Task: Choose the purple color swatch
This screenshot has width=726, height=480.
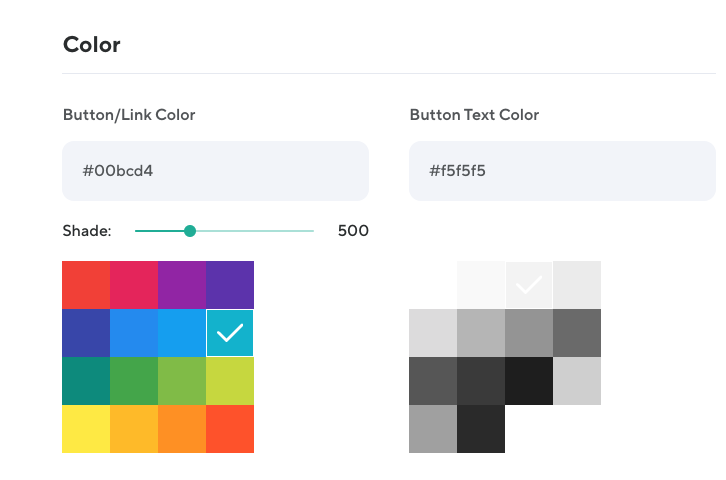Action: coord(182,285)
